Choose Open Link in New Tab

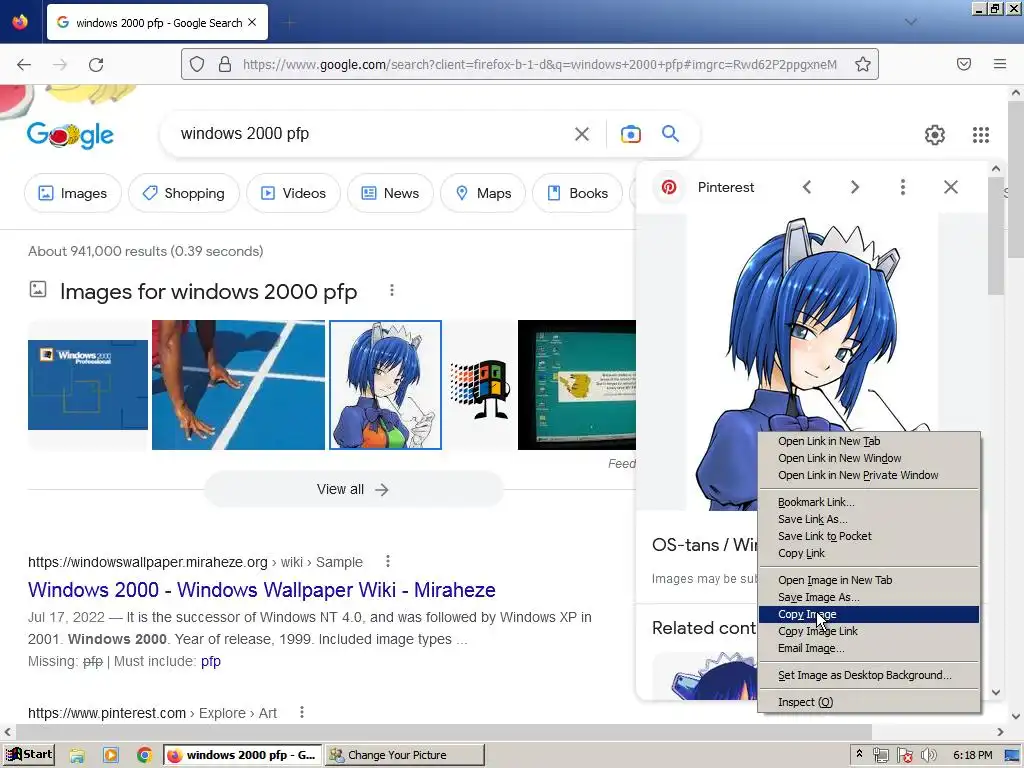pyautogui.click(x=869, y=441)
